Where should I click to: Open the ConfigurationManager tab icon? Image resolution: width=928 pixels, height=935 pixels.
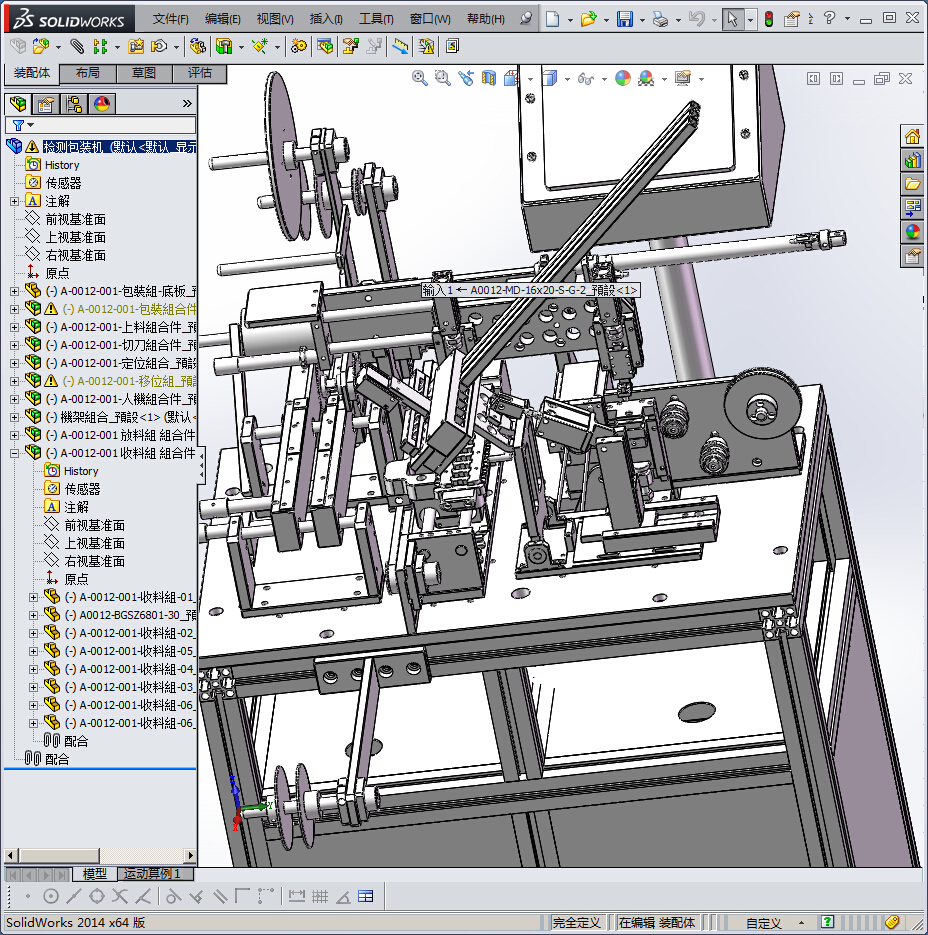click(x=73, y=104)
